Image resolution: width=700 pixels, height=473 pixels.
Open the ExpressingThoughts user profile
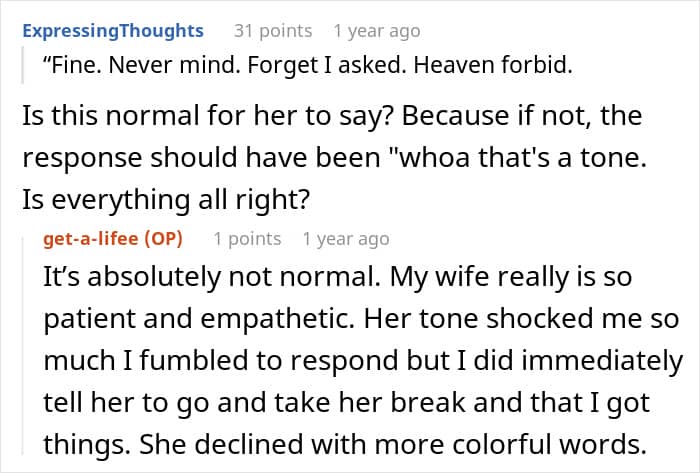click(112, 31)
